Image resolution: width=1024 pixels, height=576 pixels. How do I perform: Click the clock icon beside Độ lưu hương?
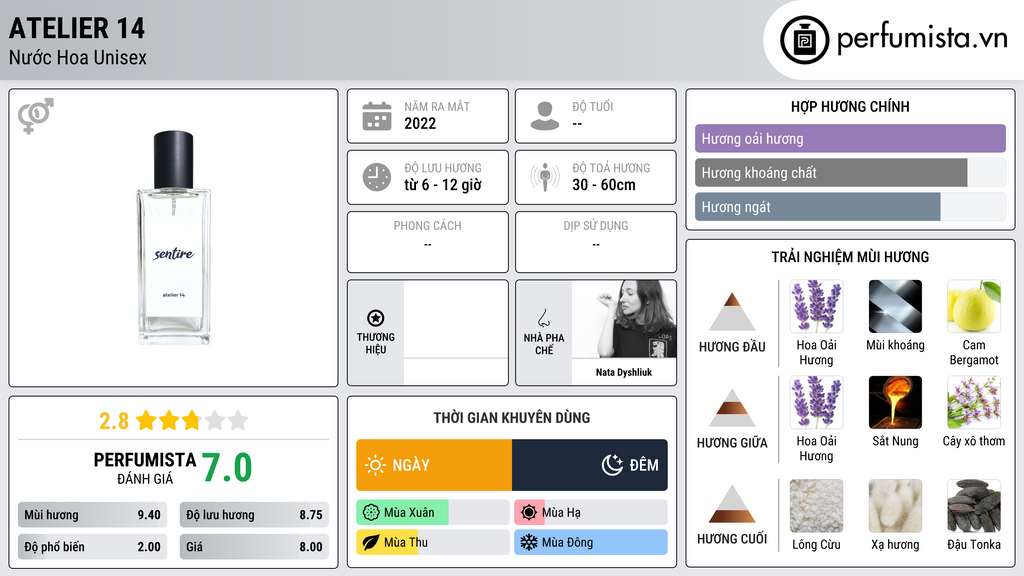(x=377, y=177)
